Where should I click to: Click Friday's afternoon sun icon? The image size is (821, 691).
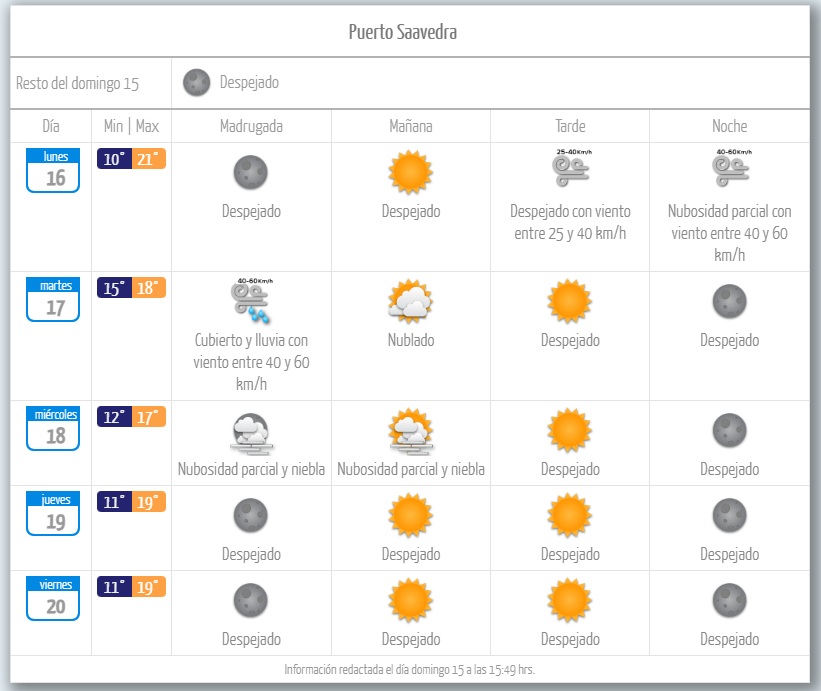570,600
